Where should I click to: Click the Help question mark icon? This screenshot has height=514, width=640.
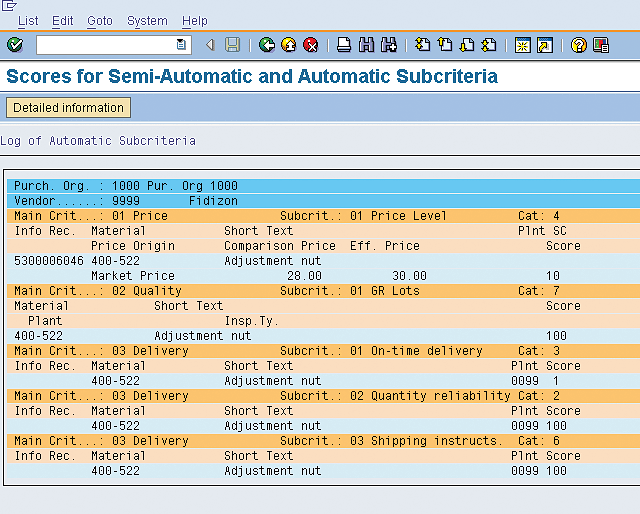click(x=578, y=45)
